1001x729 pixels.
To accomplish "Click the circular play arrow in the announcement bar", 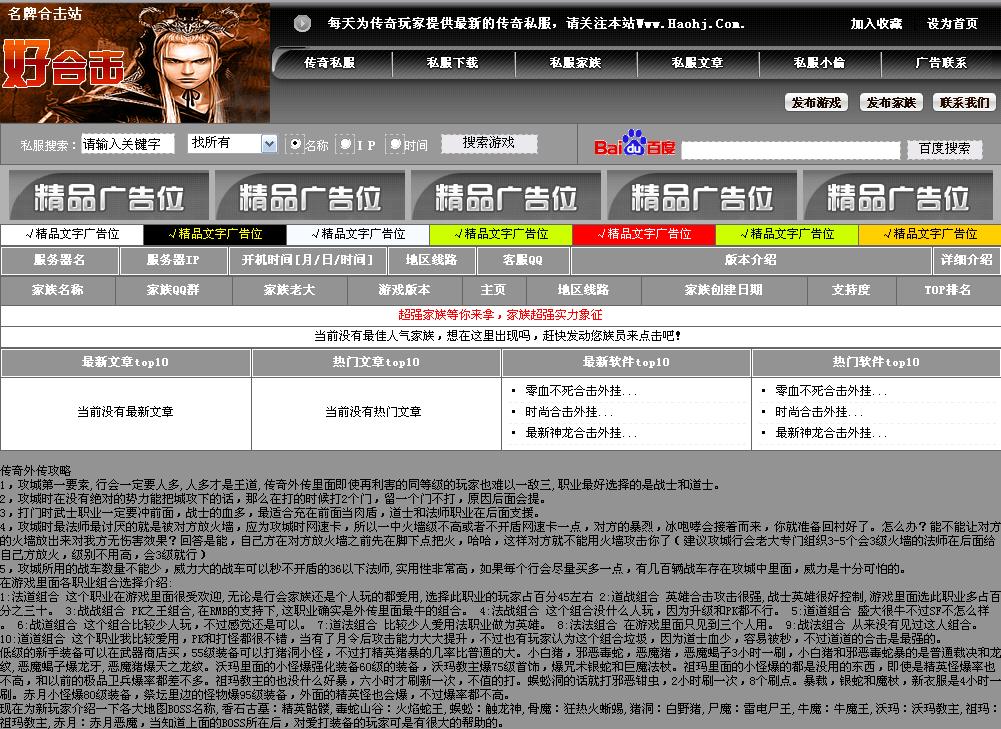I will coord(302,24).
